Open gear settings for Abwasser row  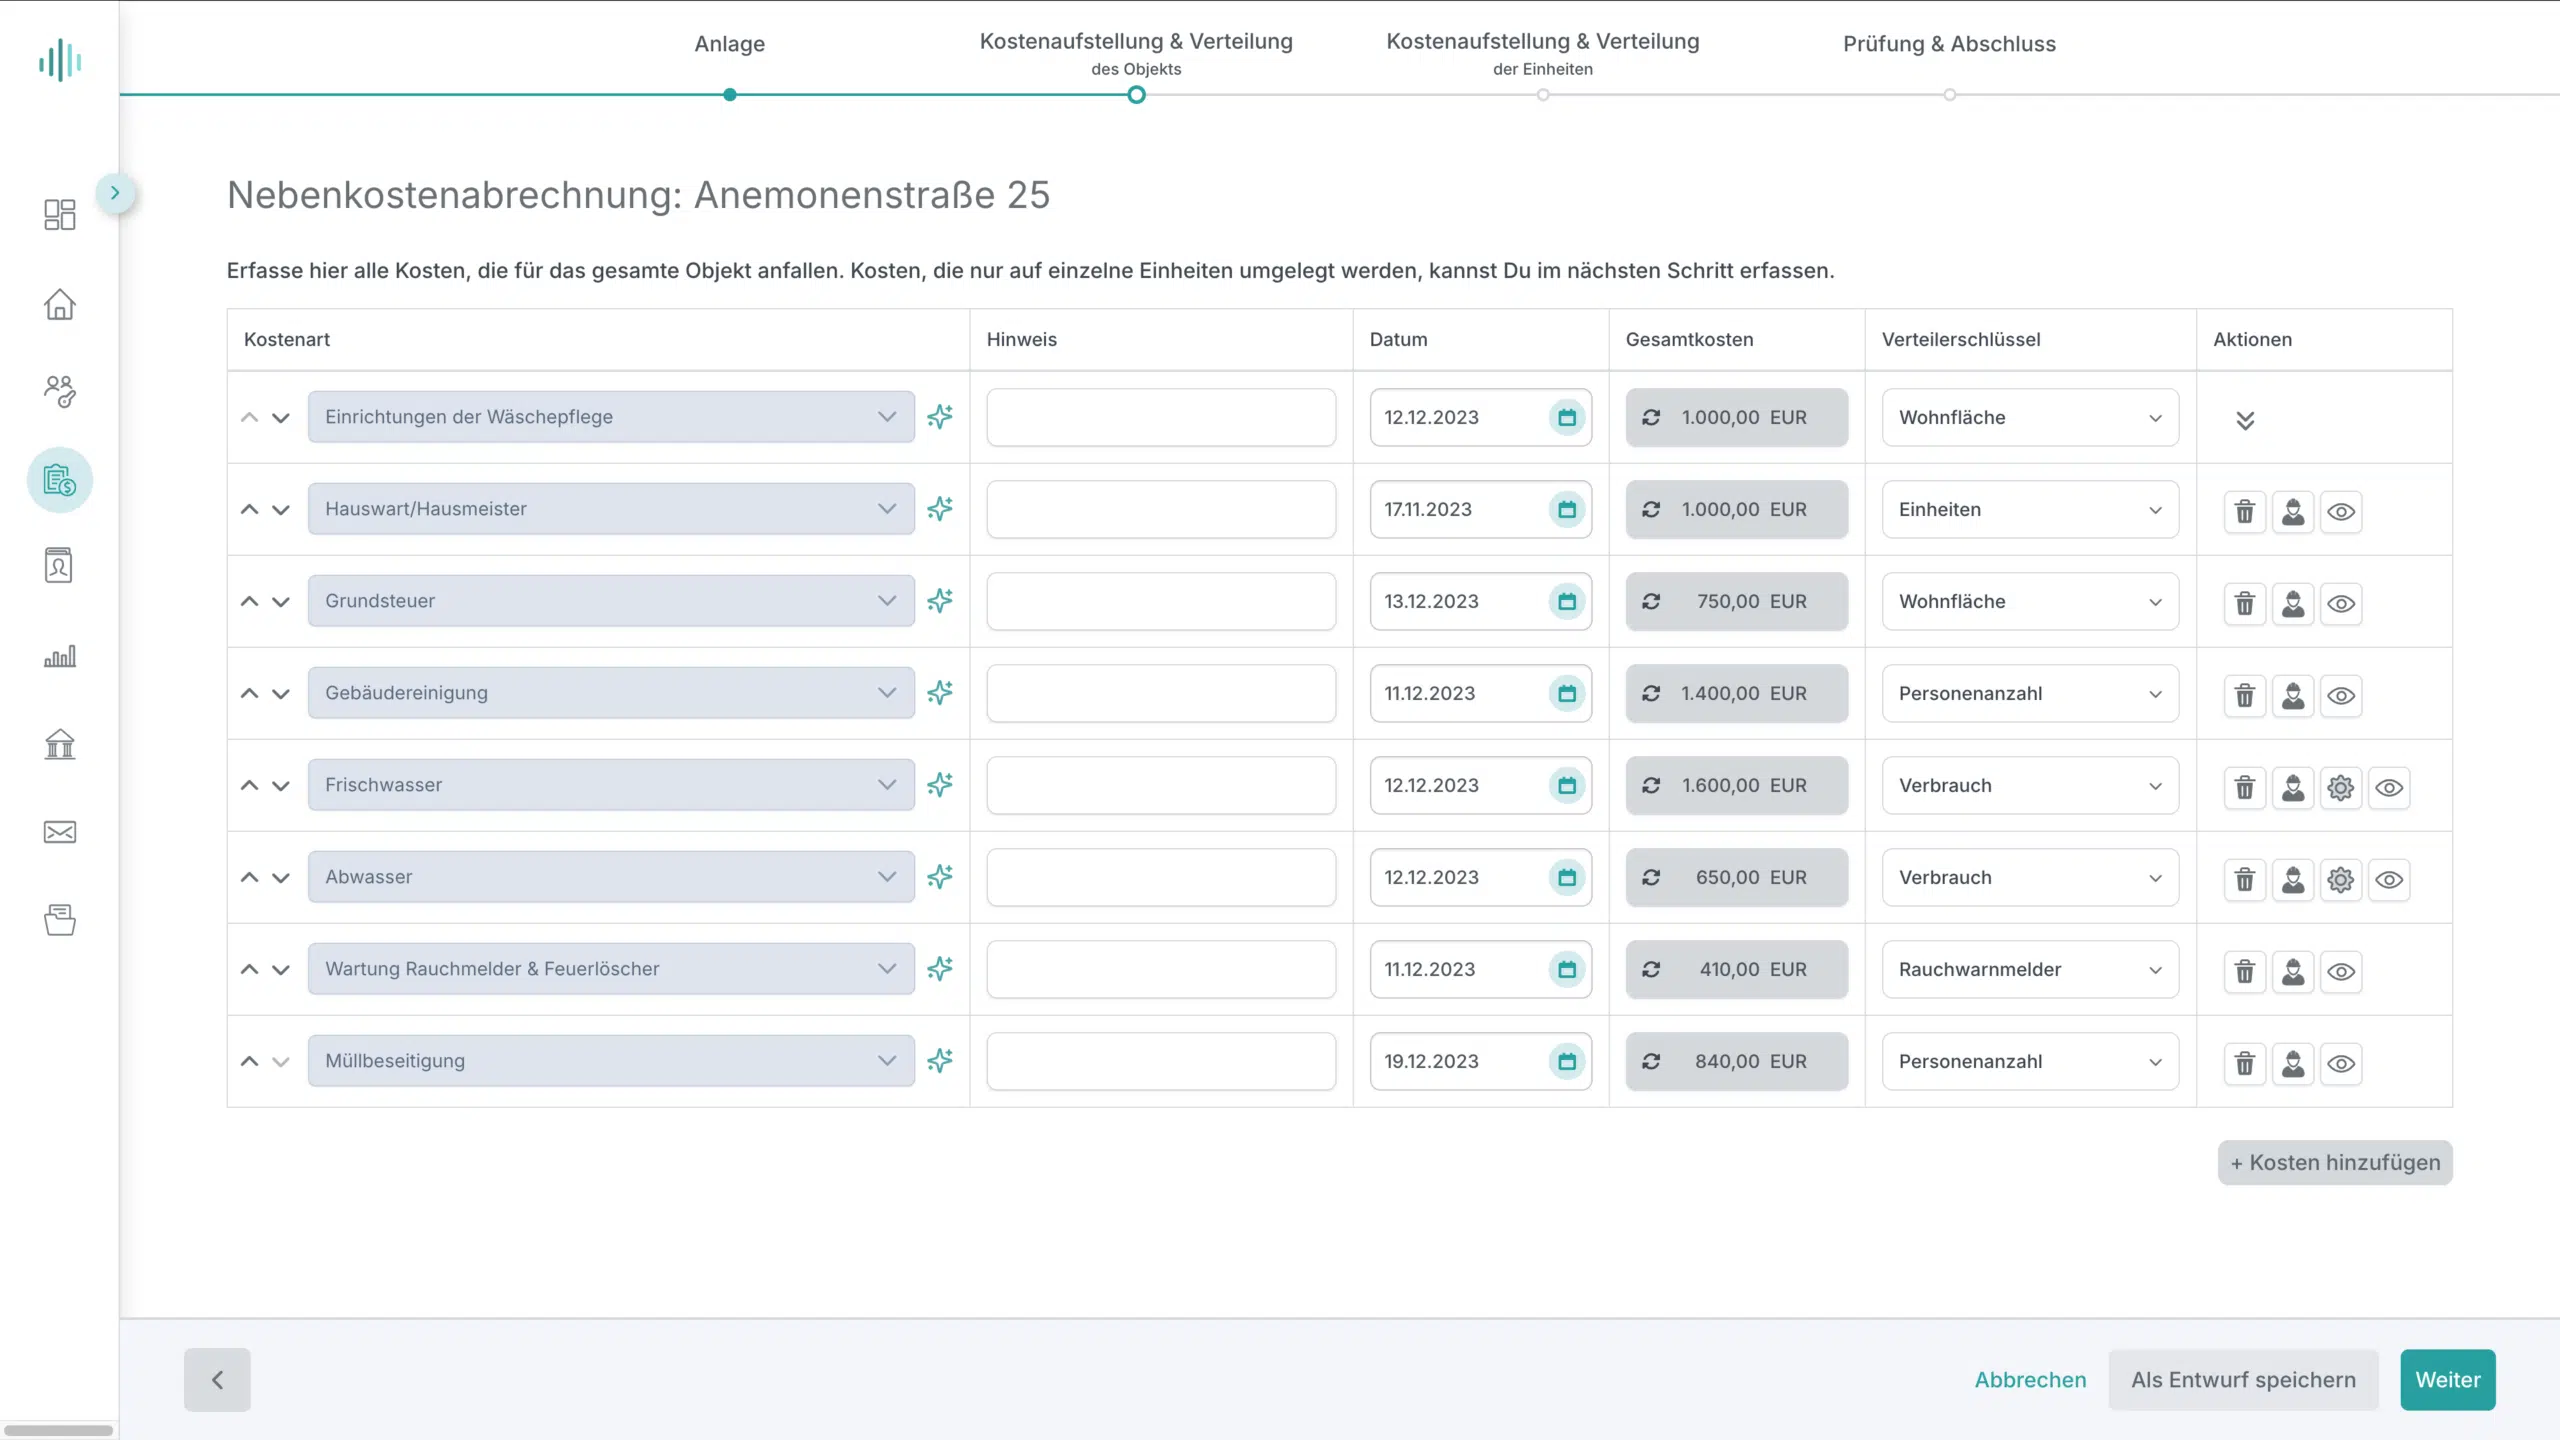click(2341, 879)
